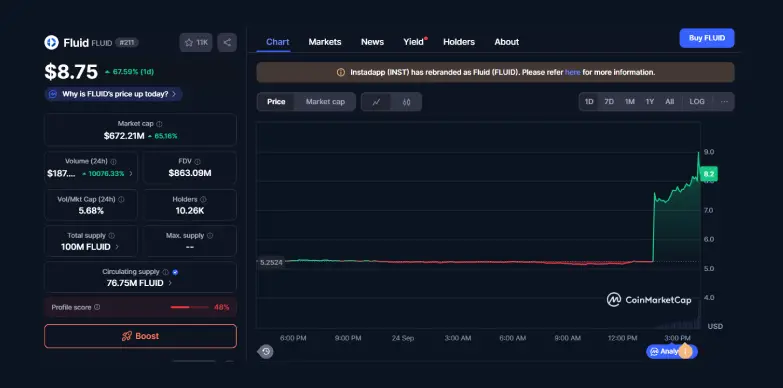Open the Chart tab

click(278, 42)
